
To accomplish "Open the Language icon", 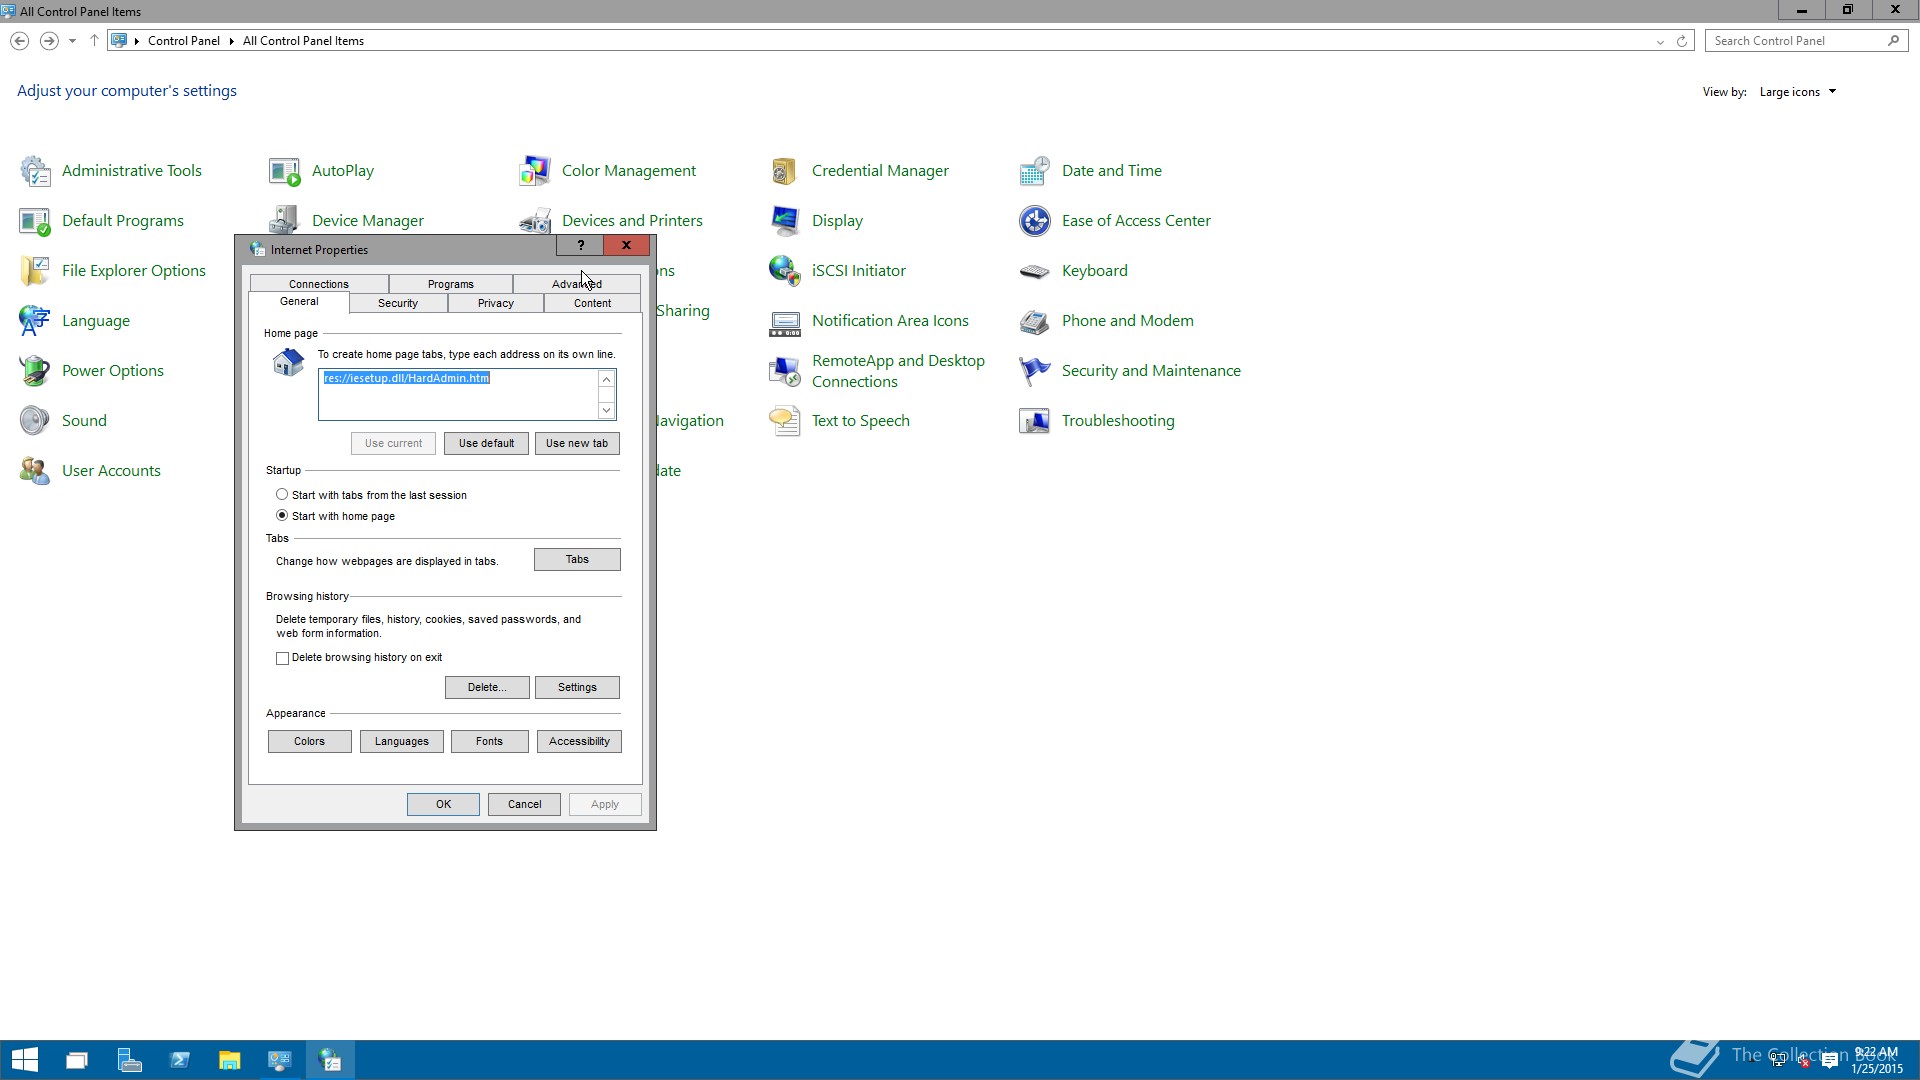I will pyautogui.click(x=35, y=321).
